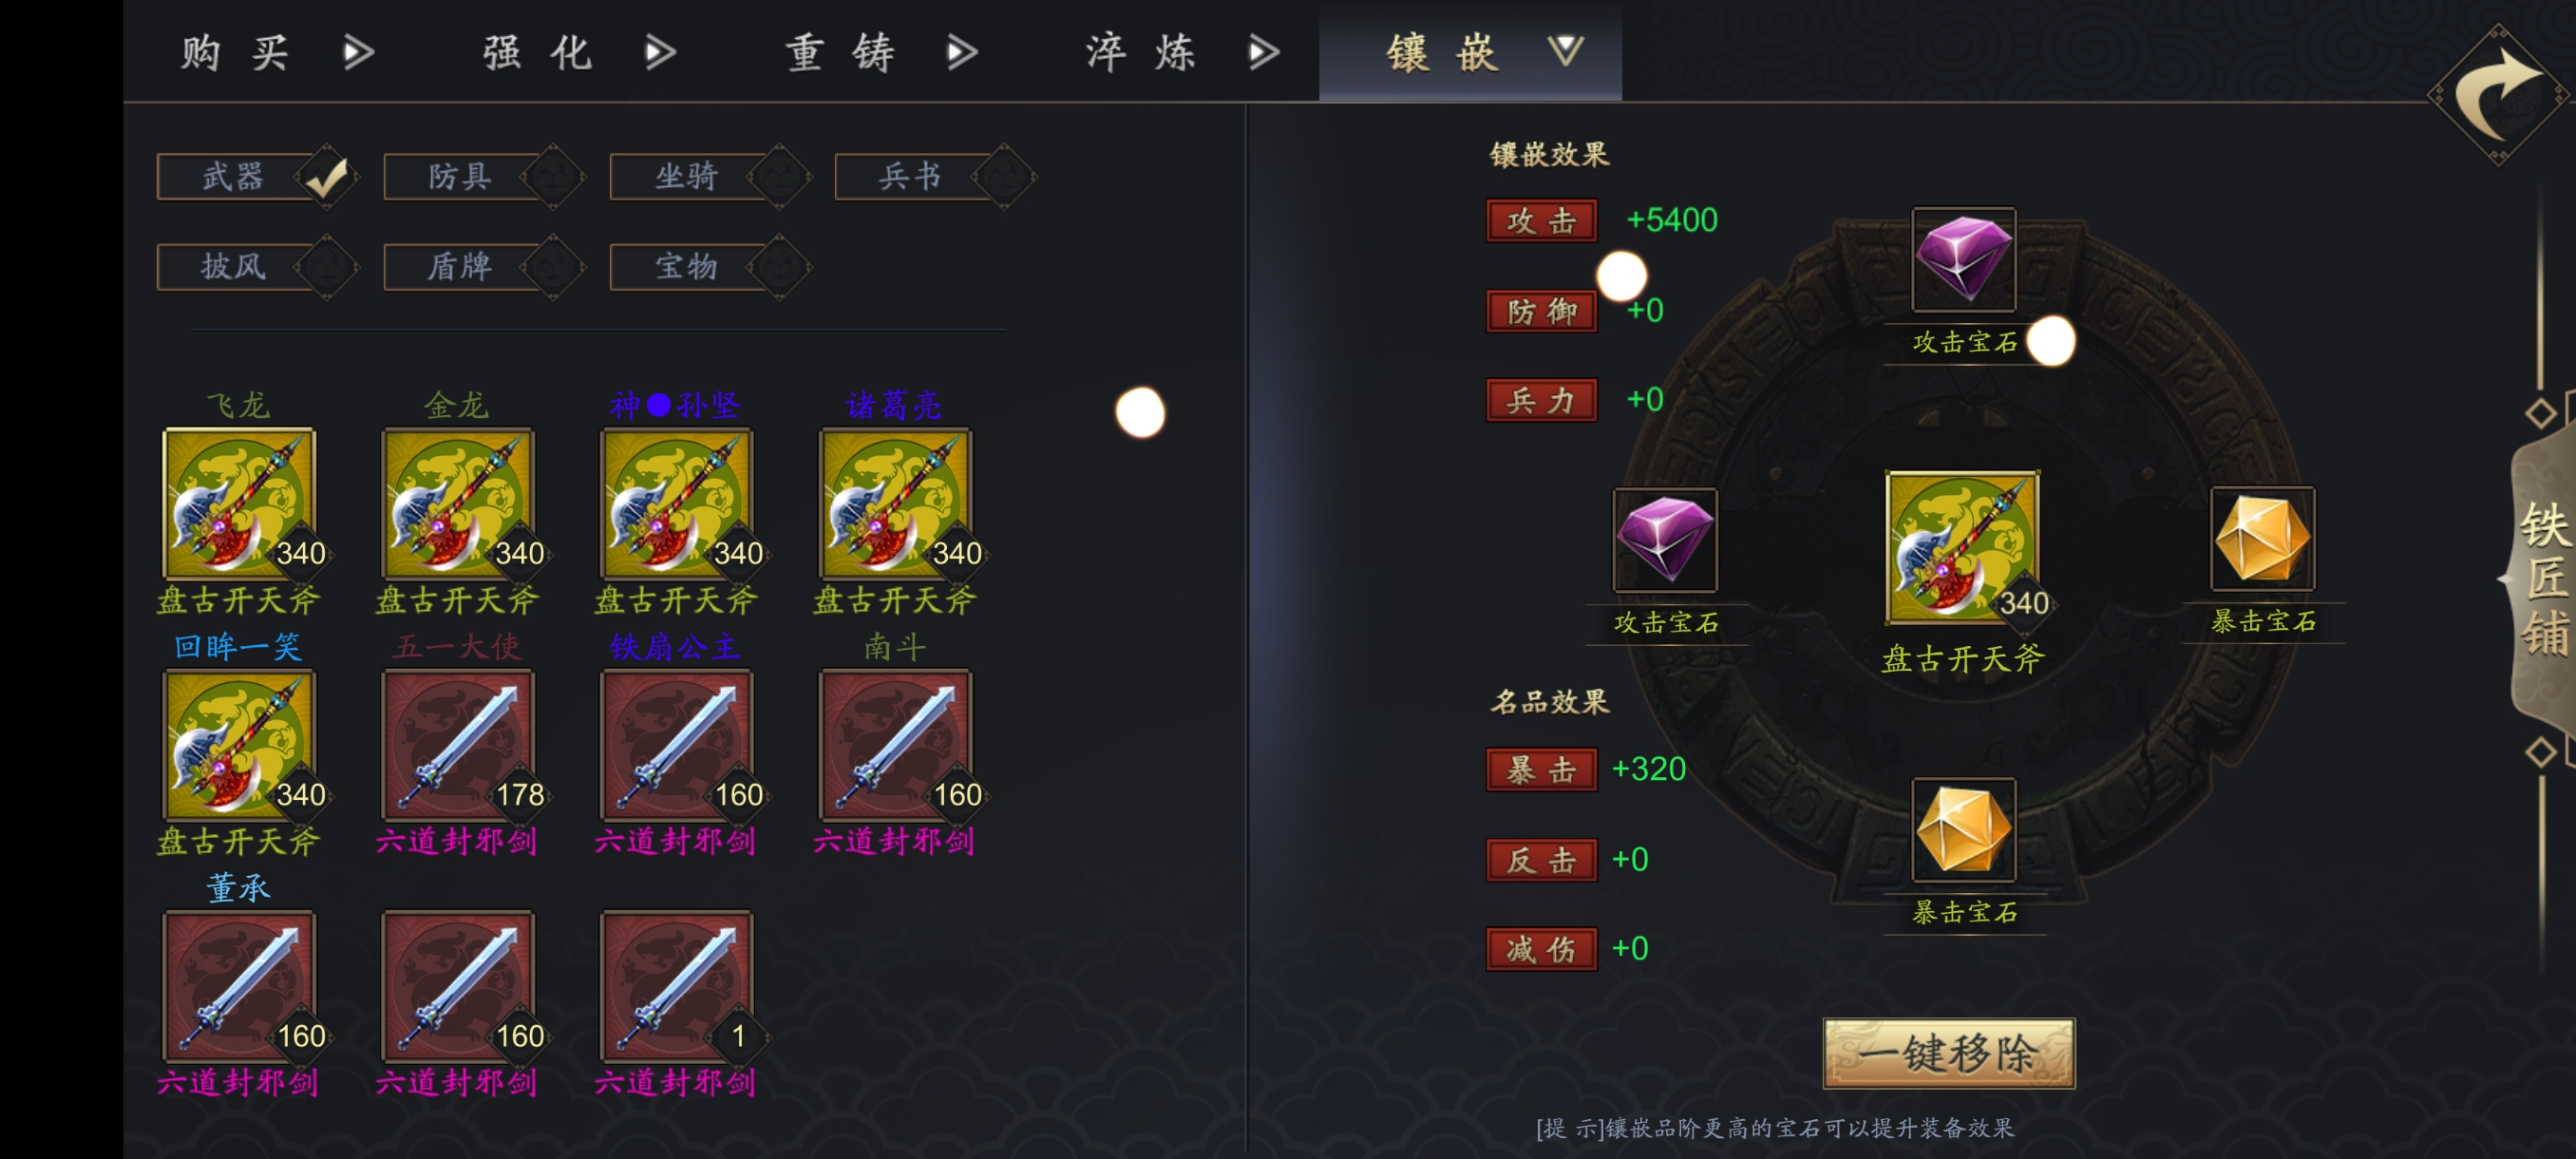Screen dimensions: 2576x1159
Task: Enable the 防具 category filter
Action: click(x=484, y=177)
